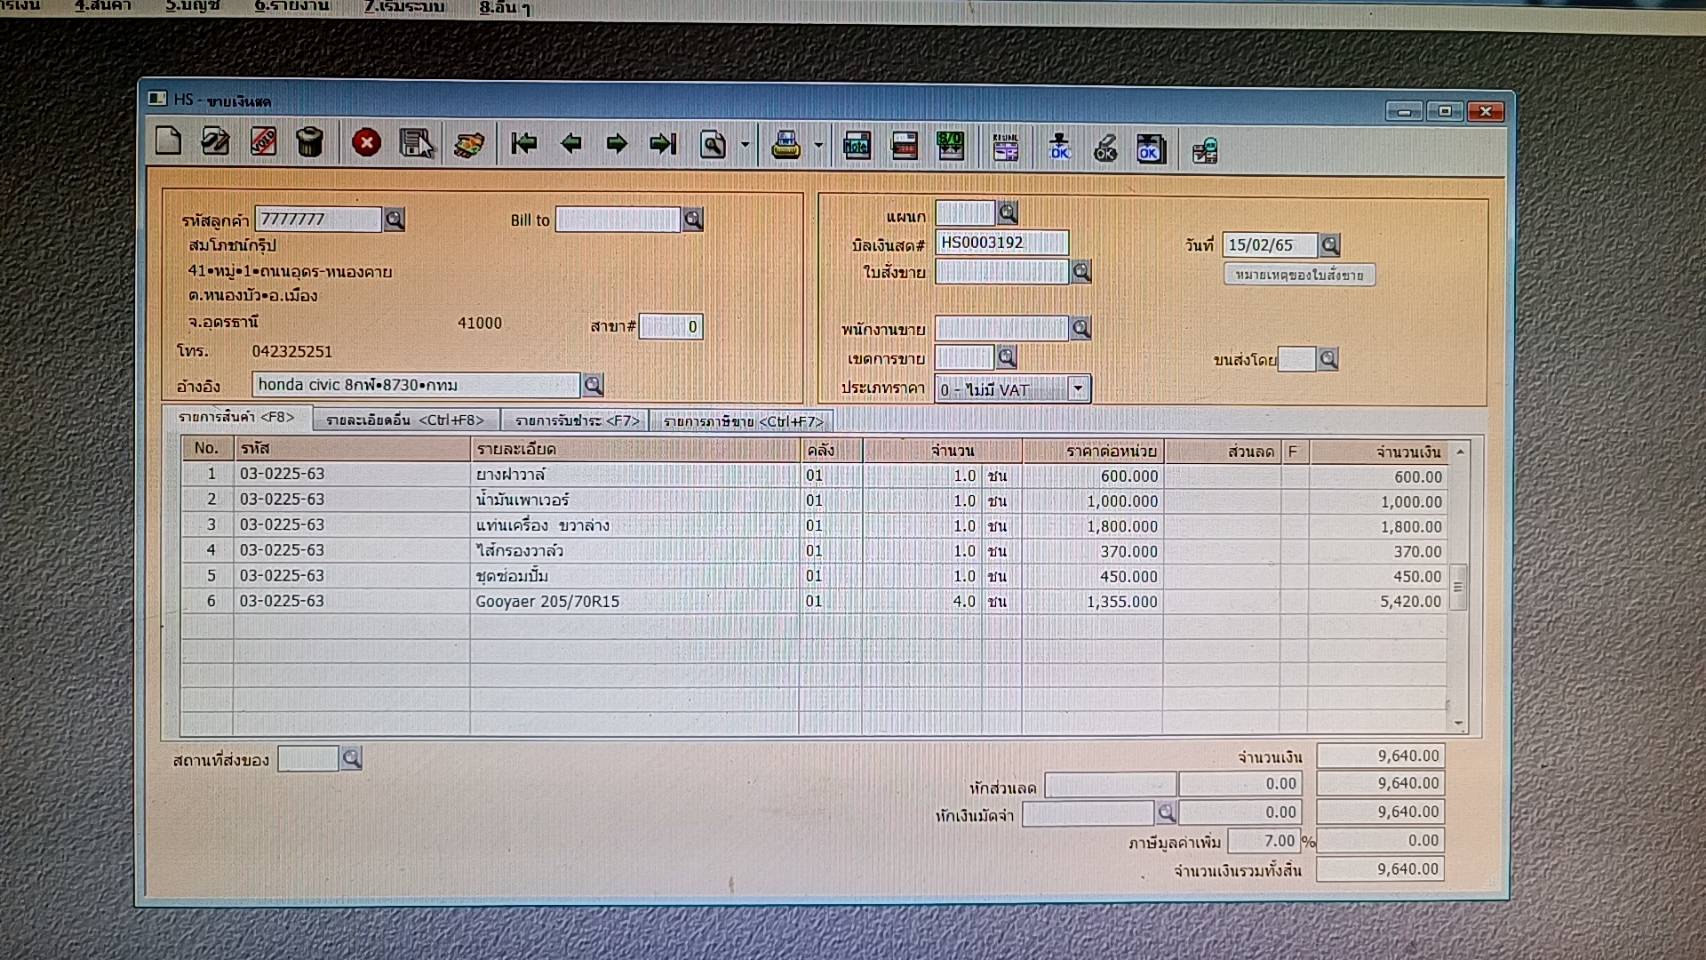Click the printer toolbar icon

coord(786,146)
